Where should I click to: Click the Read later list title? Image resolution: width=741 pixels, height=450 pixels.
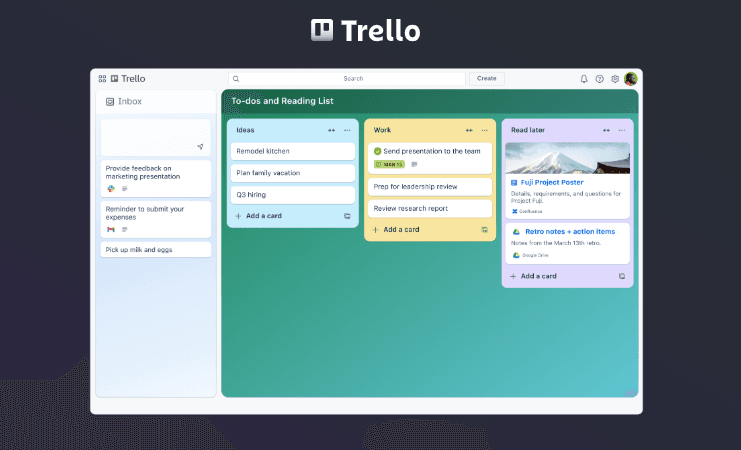tap(528, 130)
